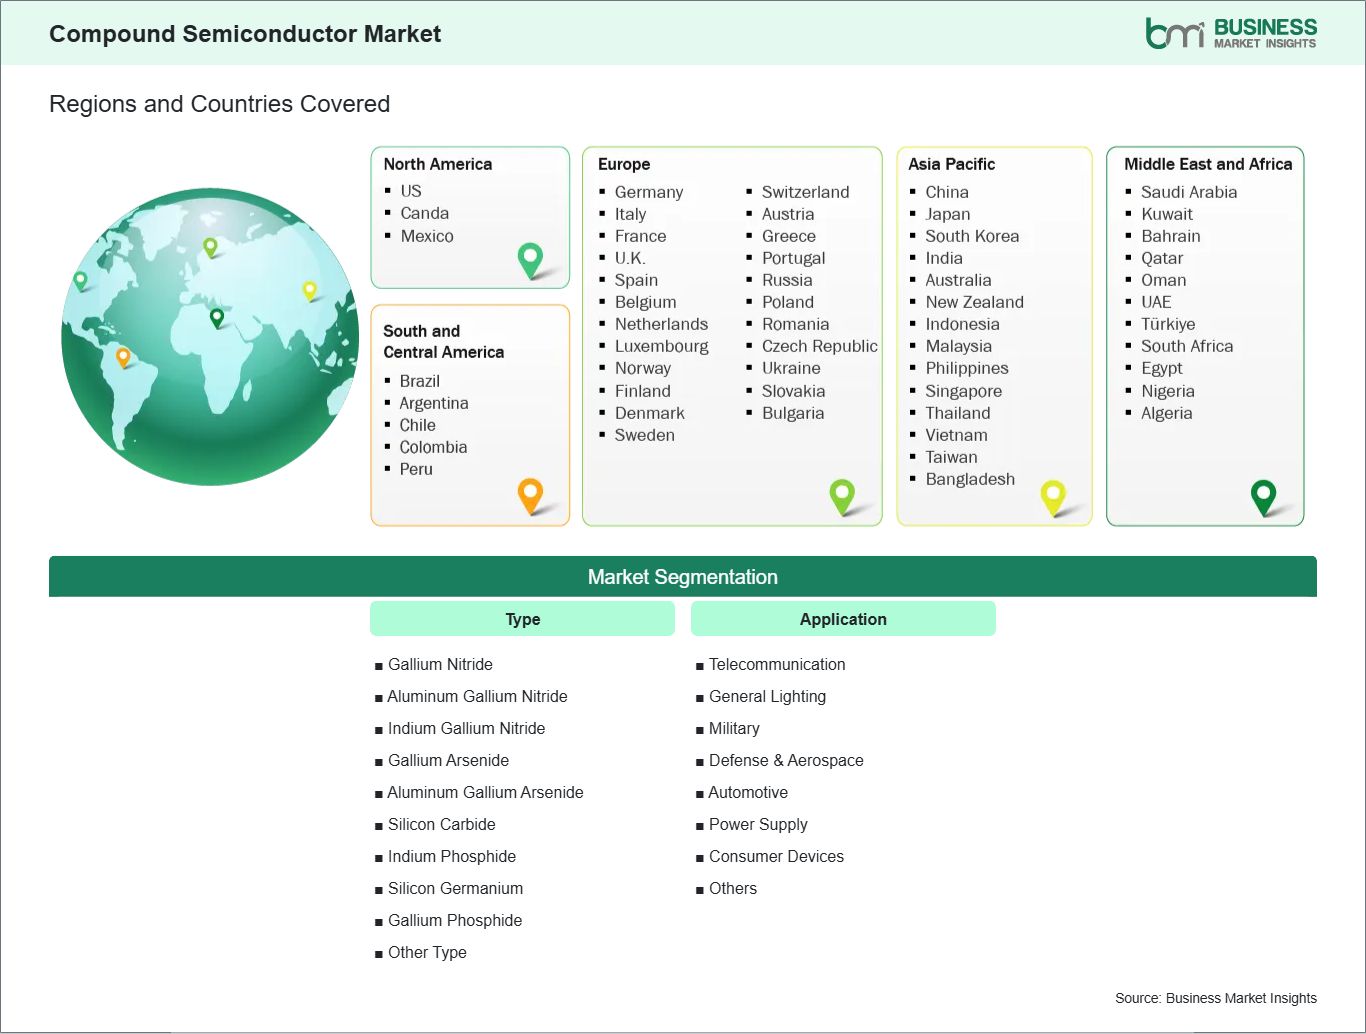Click South Korea in Asia Pacific list
Viewport: 1366px width, 1034px height.
[x=972, y=236]
